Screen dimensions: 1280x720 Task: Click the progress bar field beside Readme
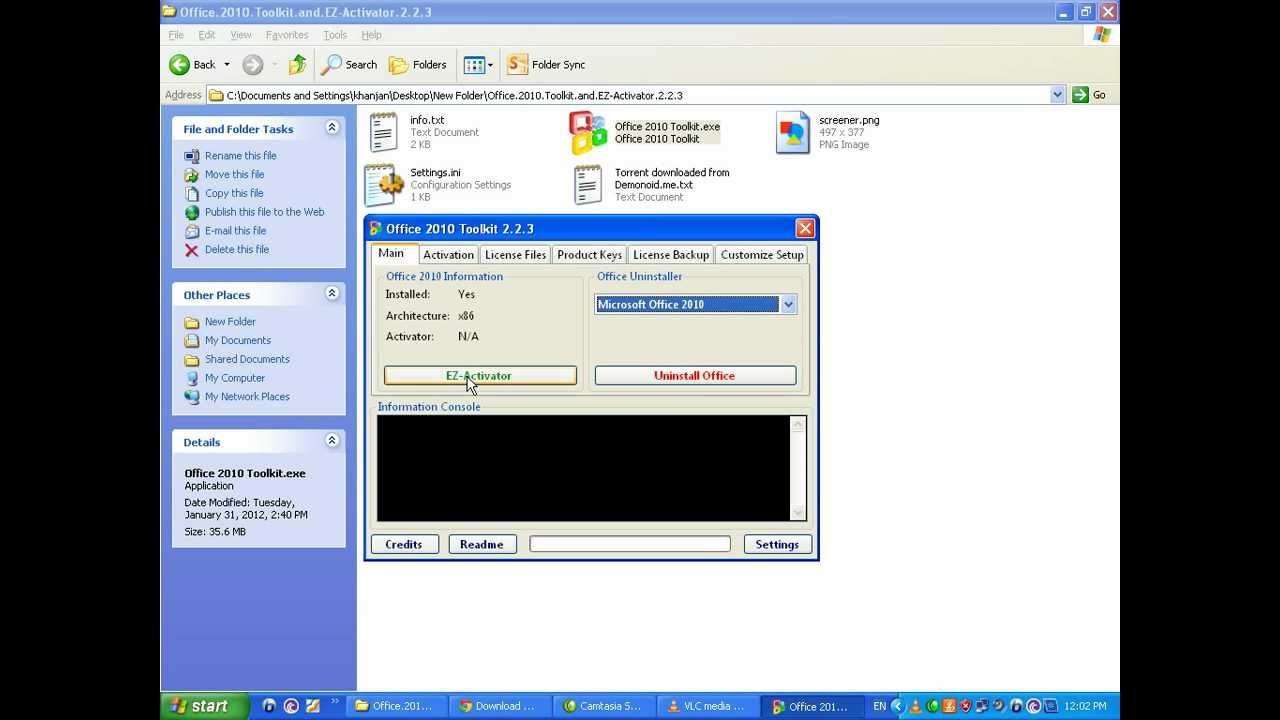click(630, 544)
